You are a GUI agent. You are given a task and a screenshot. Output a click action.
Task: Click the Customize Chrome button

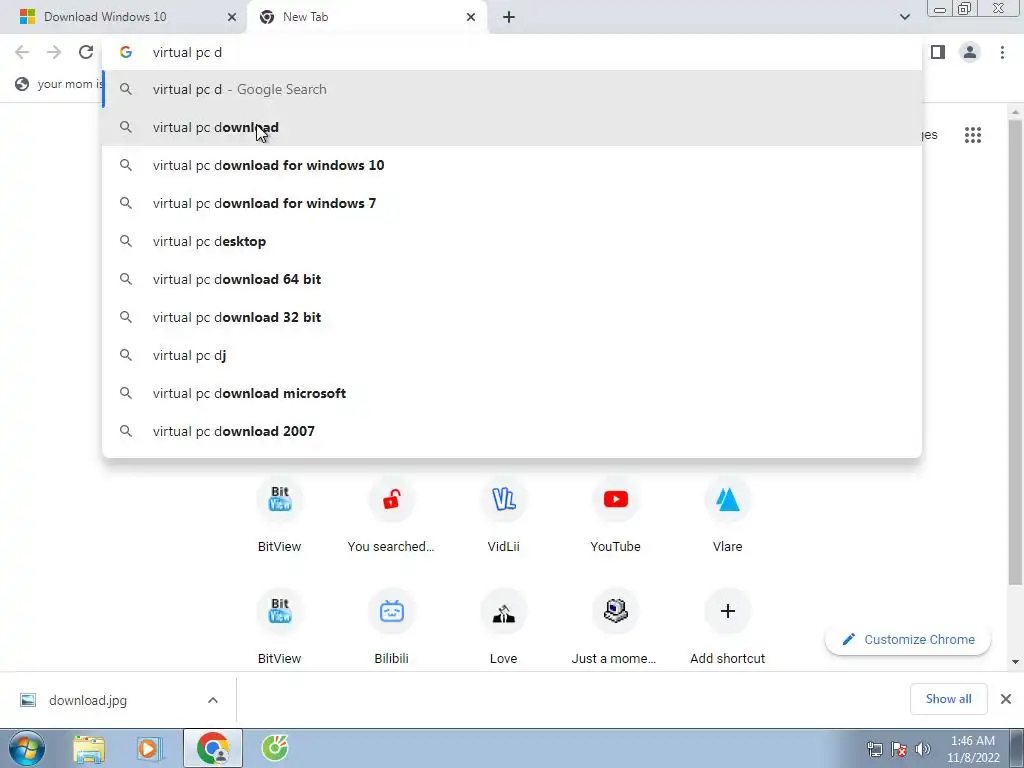(x=908, y=639)
